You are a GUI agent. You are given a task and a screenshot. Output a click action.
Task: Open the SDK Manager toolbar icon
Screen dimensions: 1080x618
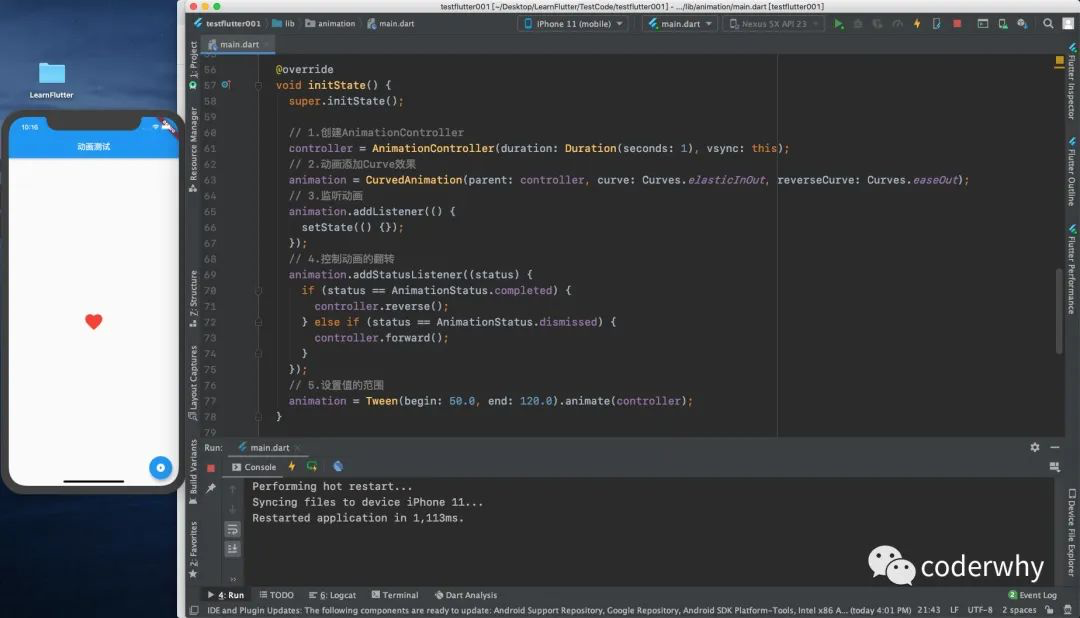pyautogui.click(x=1023, y=24)
